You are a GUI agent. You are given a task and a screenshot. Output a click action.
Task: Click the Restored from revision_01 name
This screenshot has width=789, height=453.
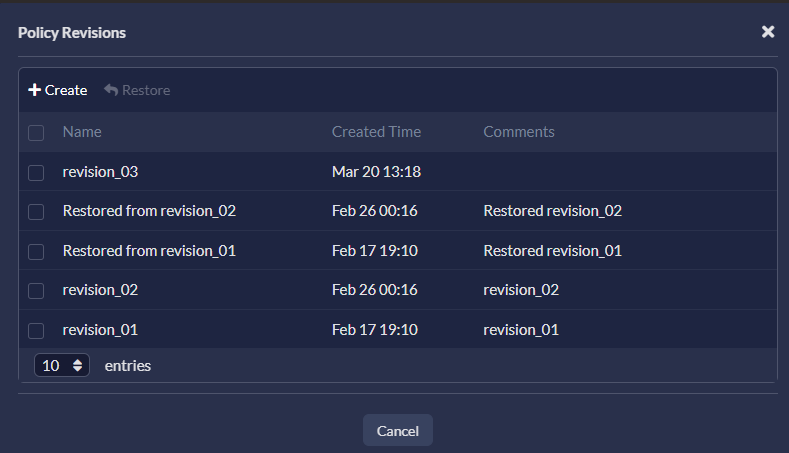pos(149,251)
